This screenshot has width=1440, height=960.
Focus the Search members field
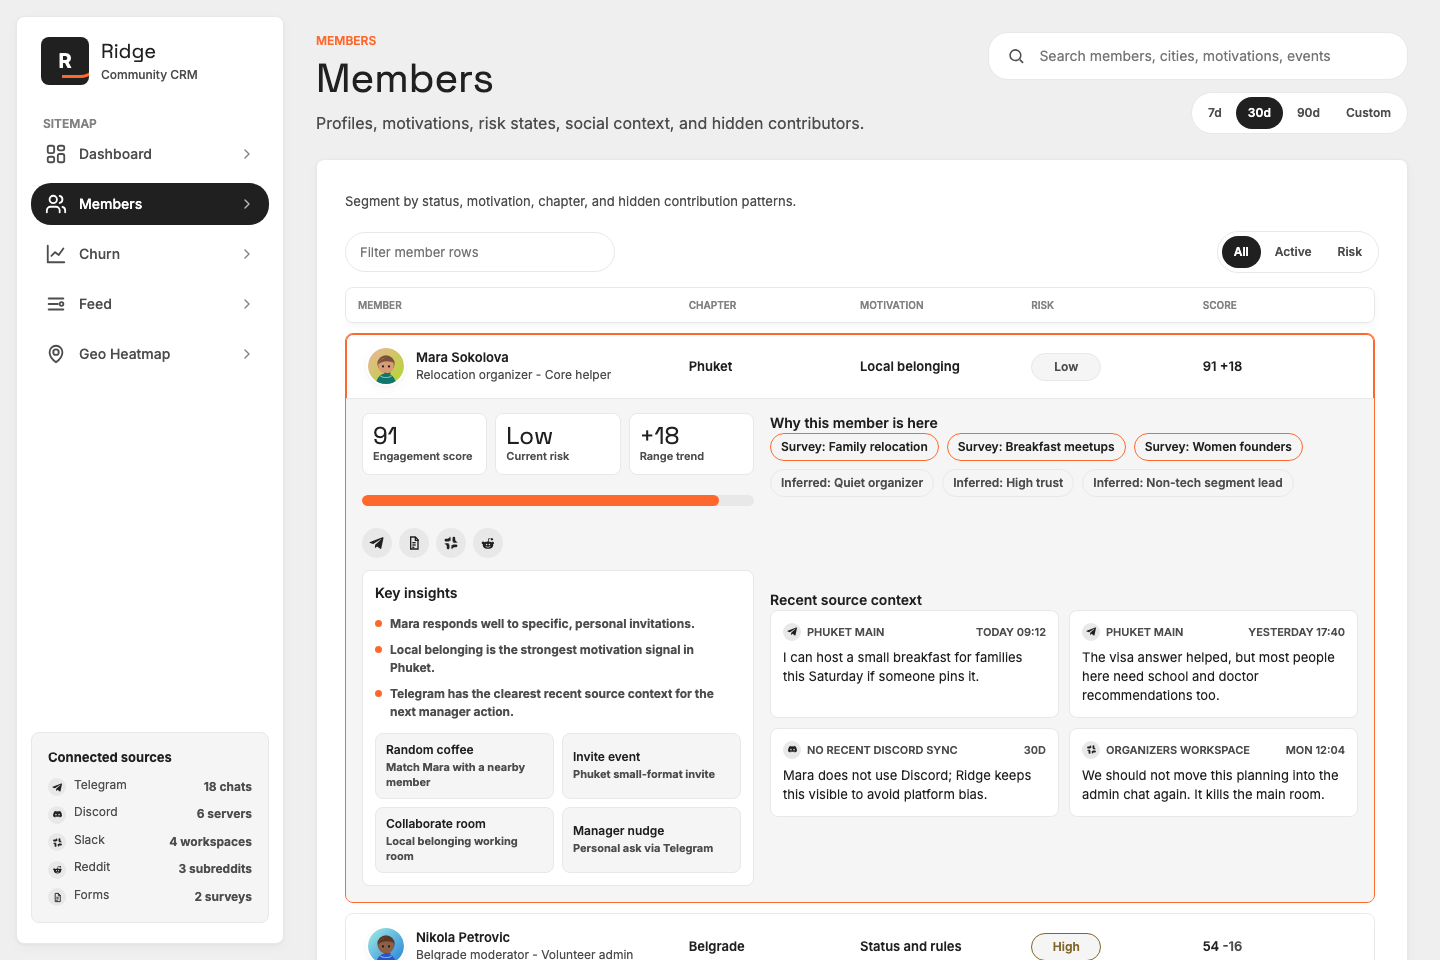click(1198, 56)
